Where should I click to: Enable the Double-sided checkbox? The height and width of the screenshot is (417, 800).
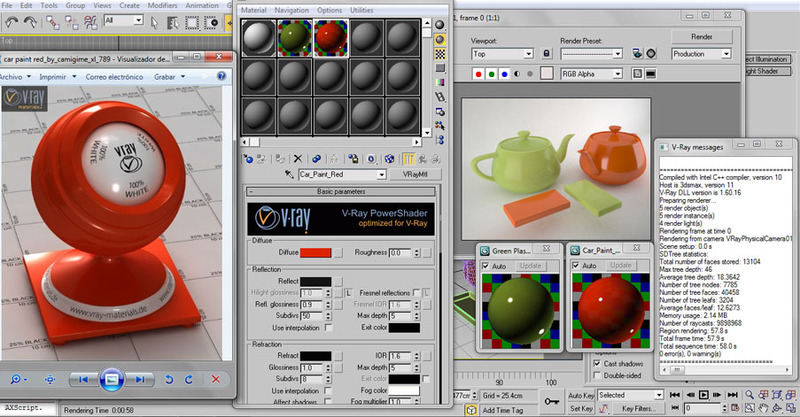[x=597, y=376]
